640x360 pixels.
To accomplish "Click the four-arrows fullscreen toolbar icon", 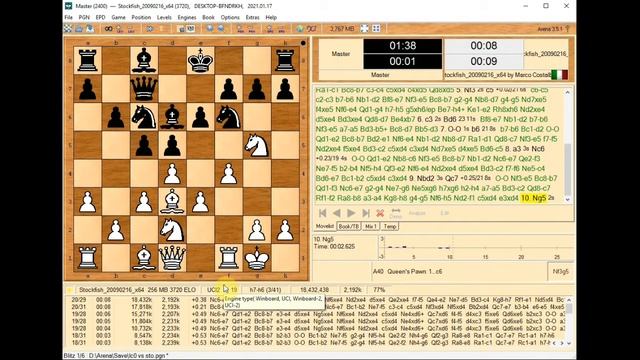I will pos(364,28).
